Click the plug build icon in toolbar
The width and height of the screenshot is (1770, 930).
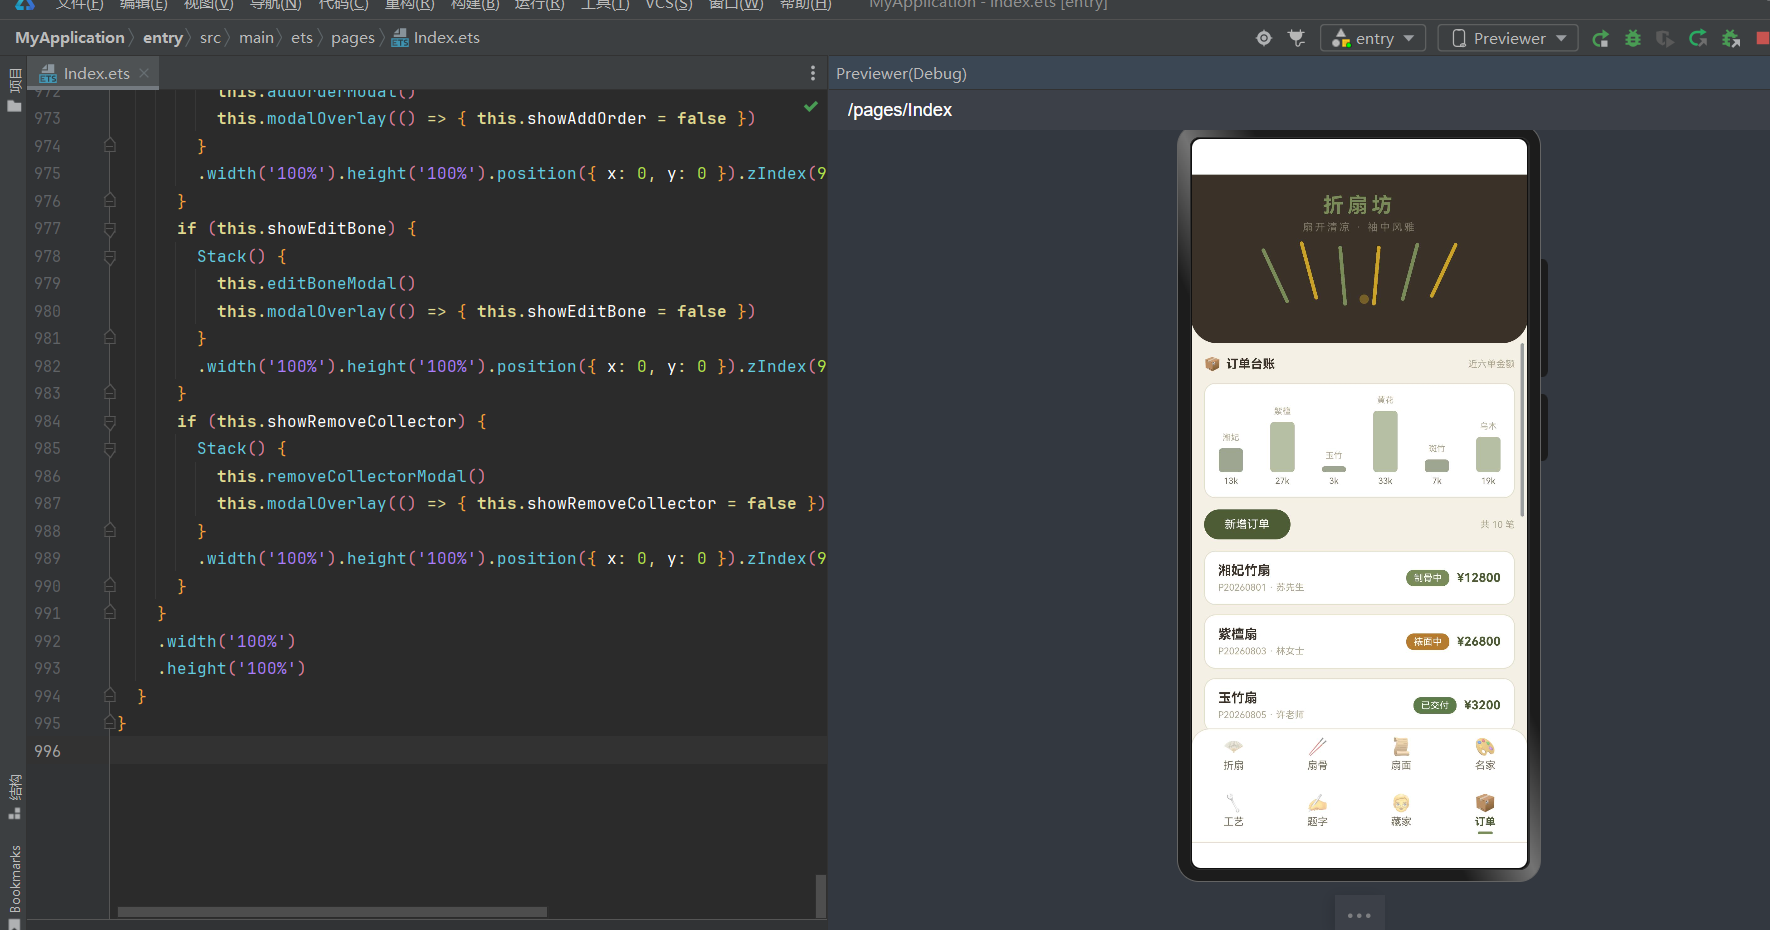coord(1297,38)
